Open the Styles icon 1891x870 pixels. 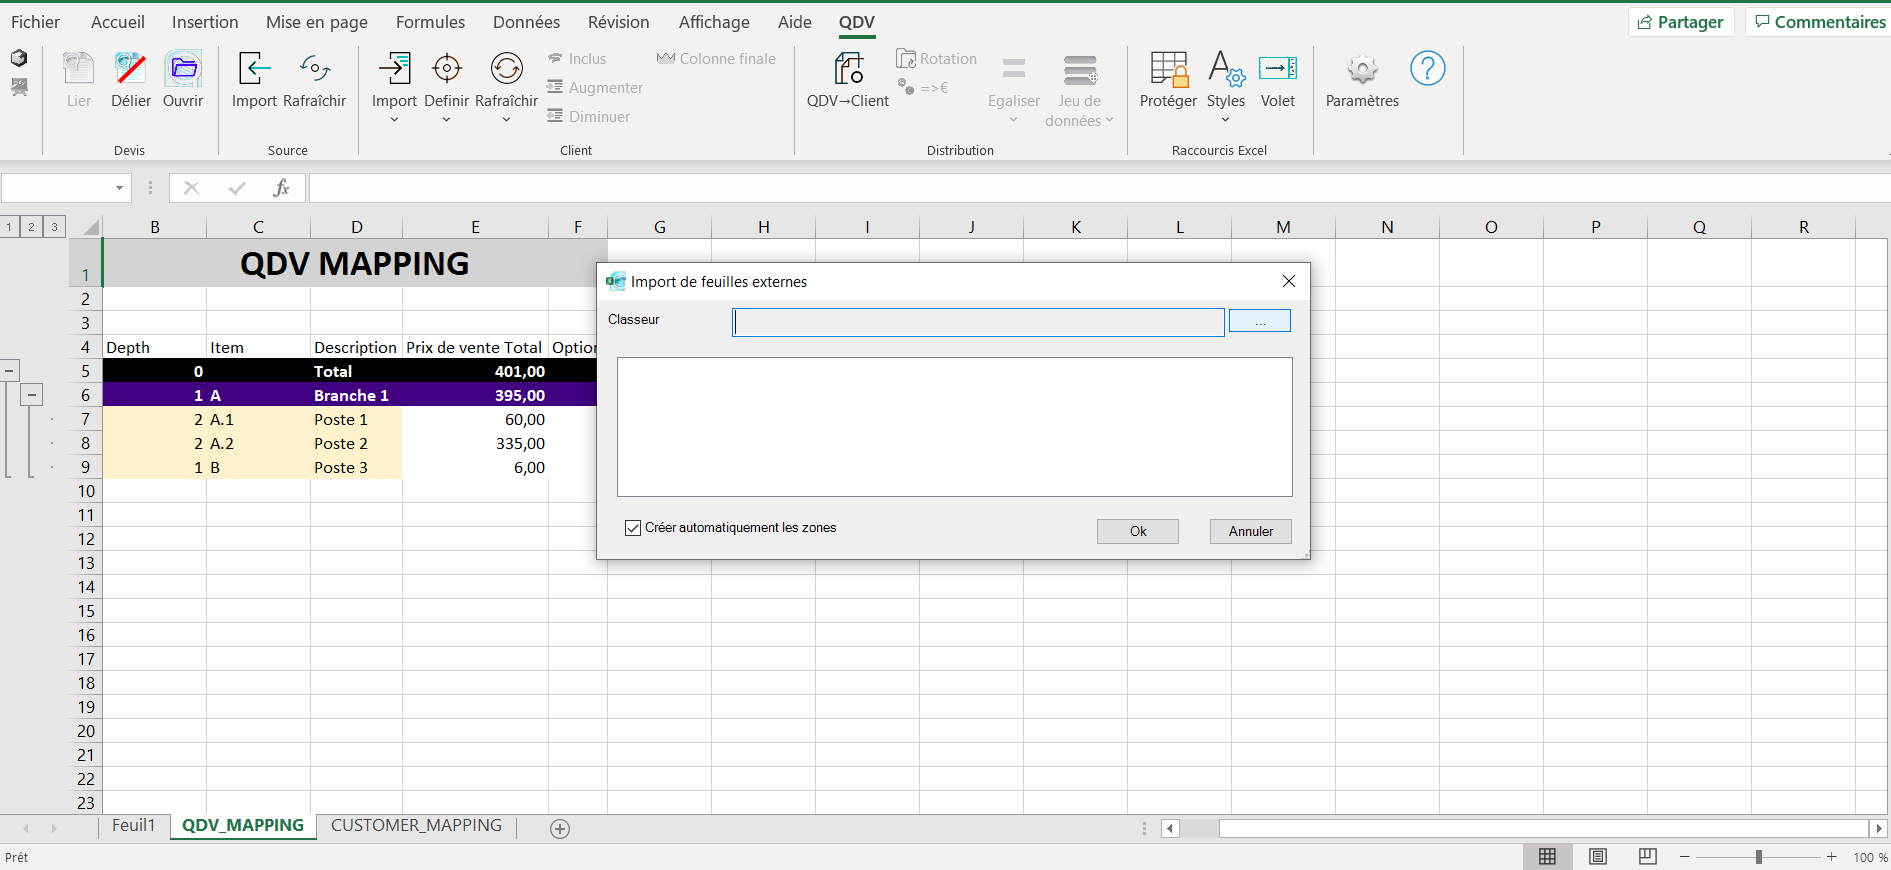1226,69
